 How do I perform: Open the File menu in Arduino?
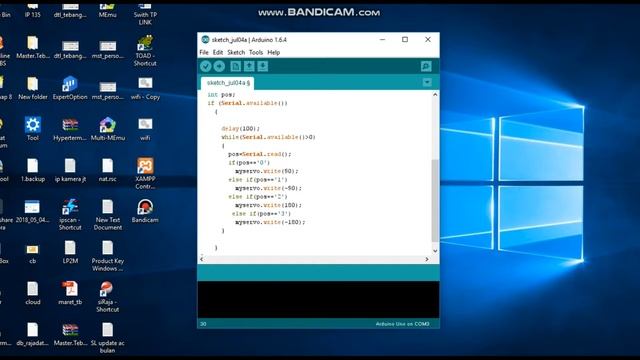coord(204,52)
